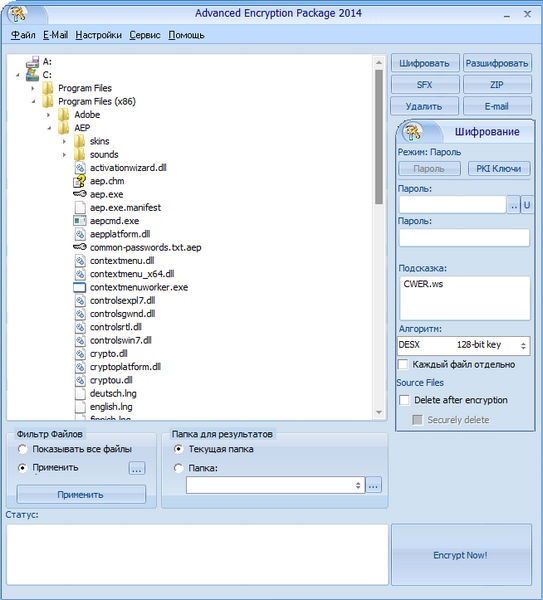This screenshot has height=600, width=543.
Task: Expand the Program Files tree node
Action: (x=33, y=88)
